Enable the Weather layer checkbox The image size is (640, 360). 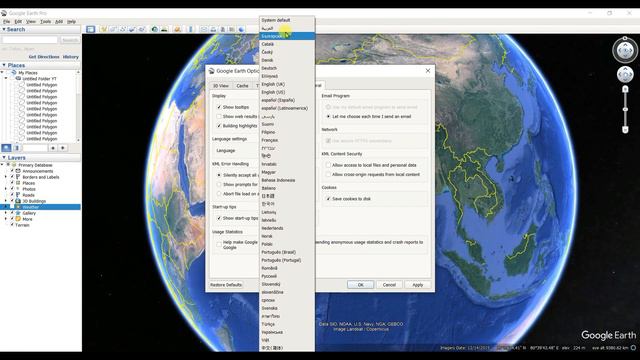coord(12,207)
